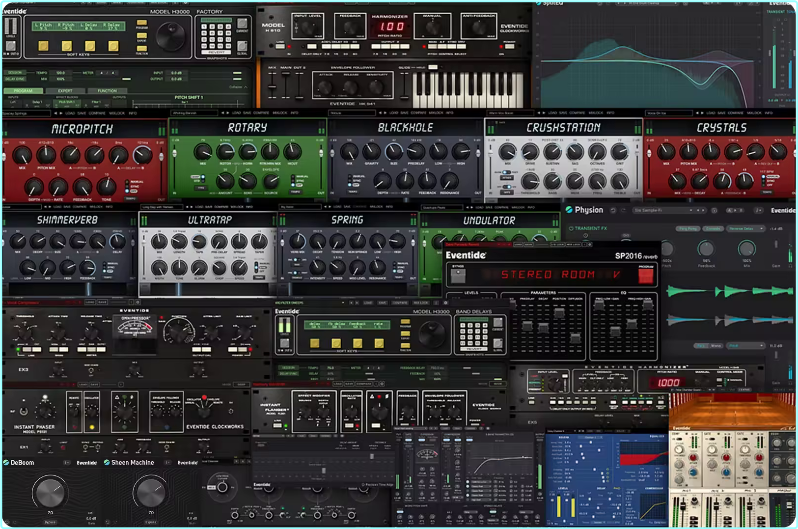The height and width of the screenshot is (529, 798).
Task: Open the Crystals preset name field
Action: (669, 113)
